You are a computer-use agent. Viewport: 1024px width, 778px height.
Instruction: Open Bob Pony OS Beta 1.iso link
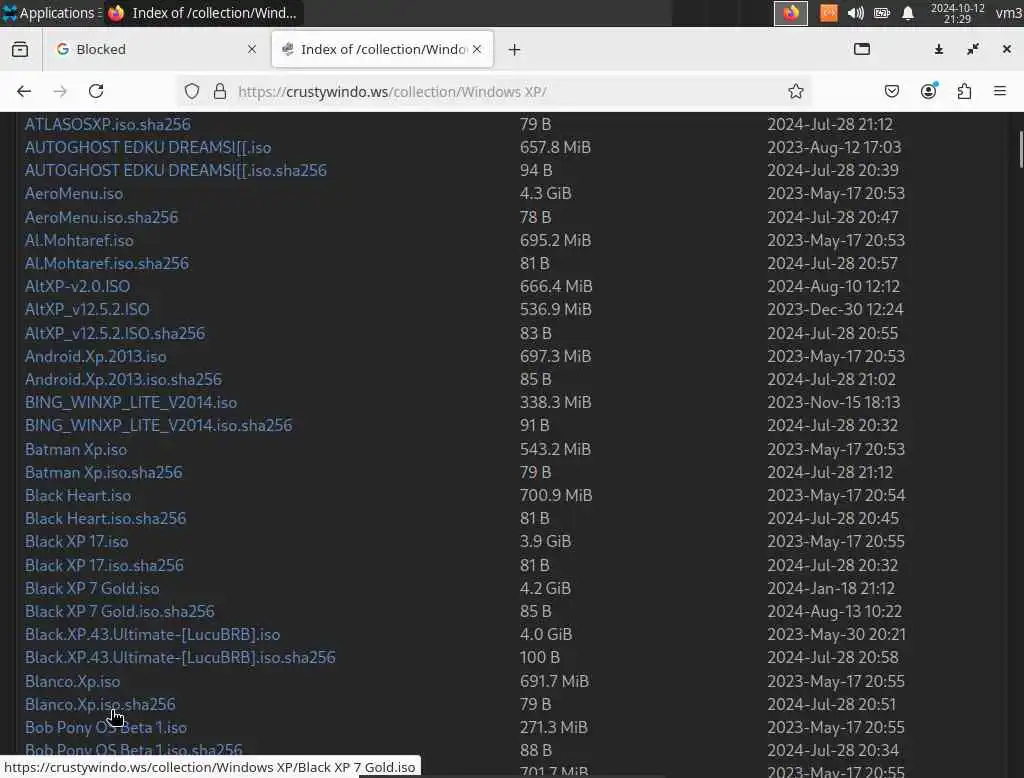[106, 728]
